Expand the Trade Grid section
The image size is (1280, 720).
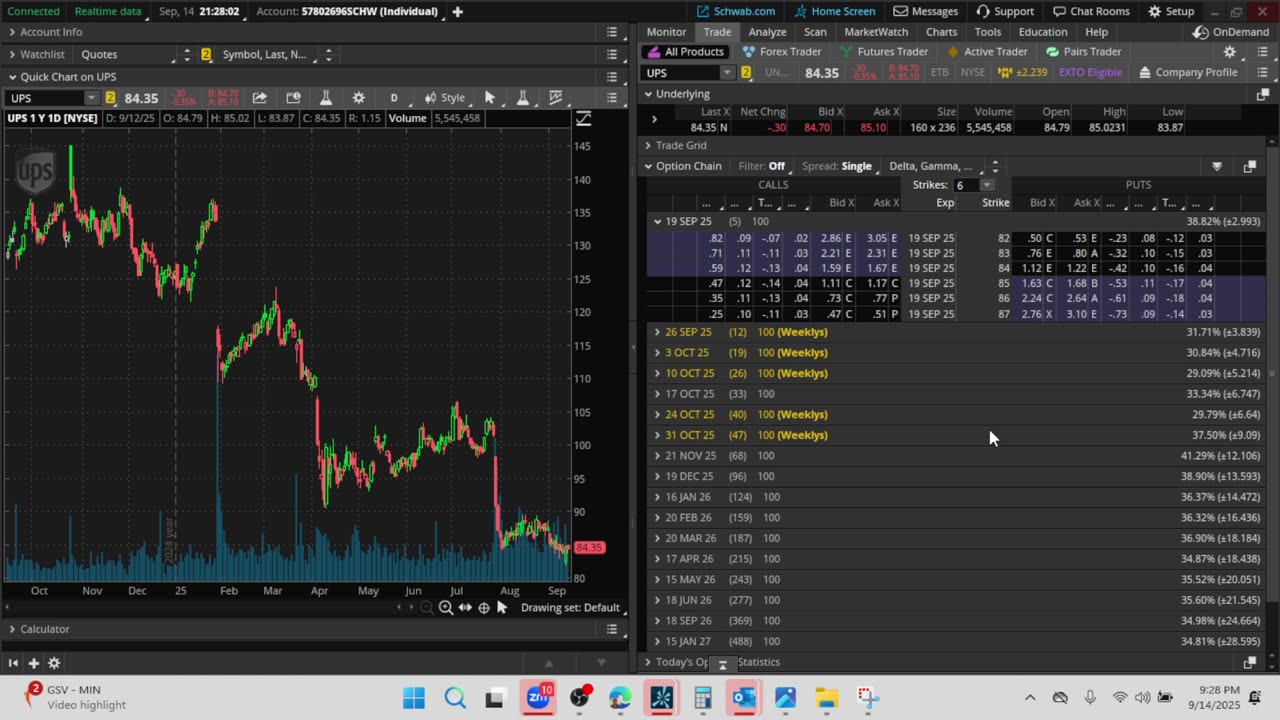coord(648,146)
